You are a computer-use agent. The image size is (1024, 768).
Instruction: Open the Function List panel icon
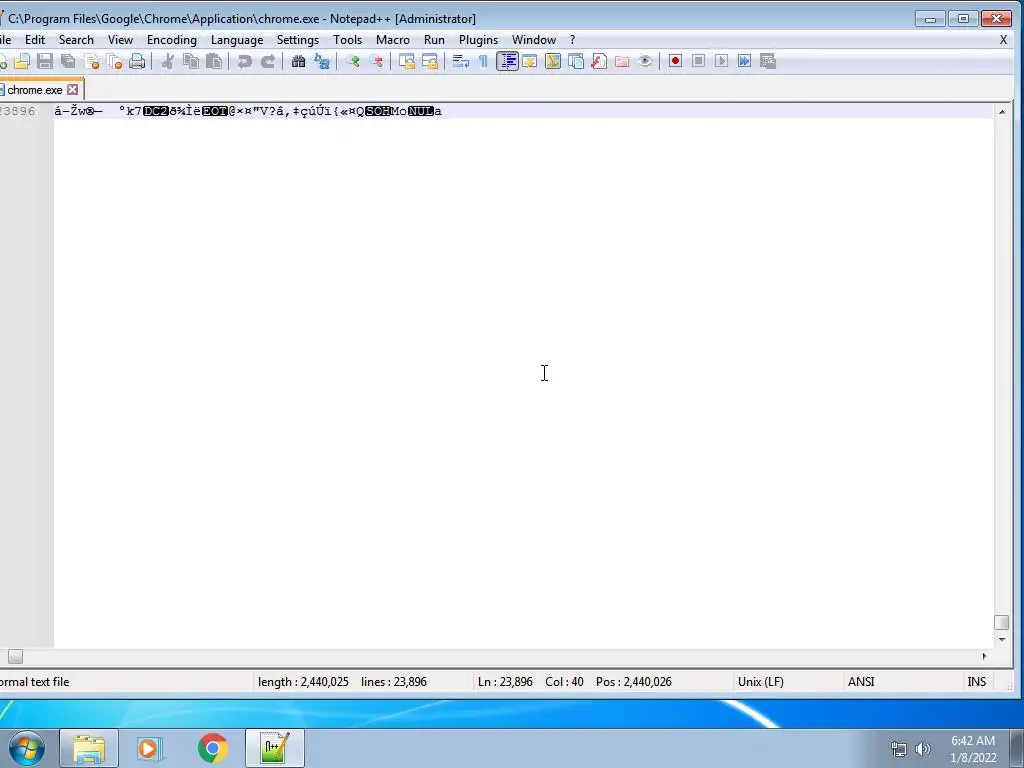click(x=599, y=61)
